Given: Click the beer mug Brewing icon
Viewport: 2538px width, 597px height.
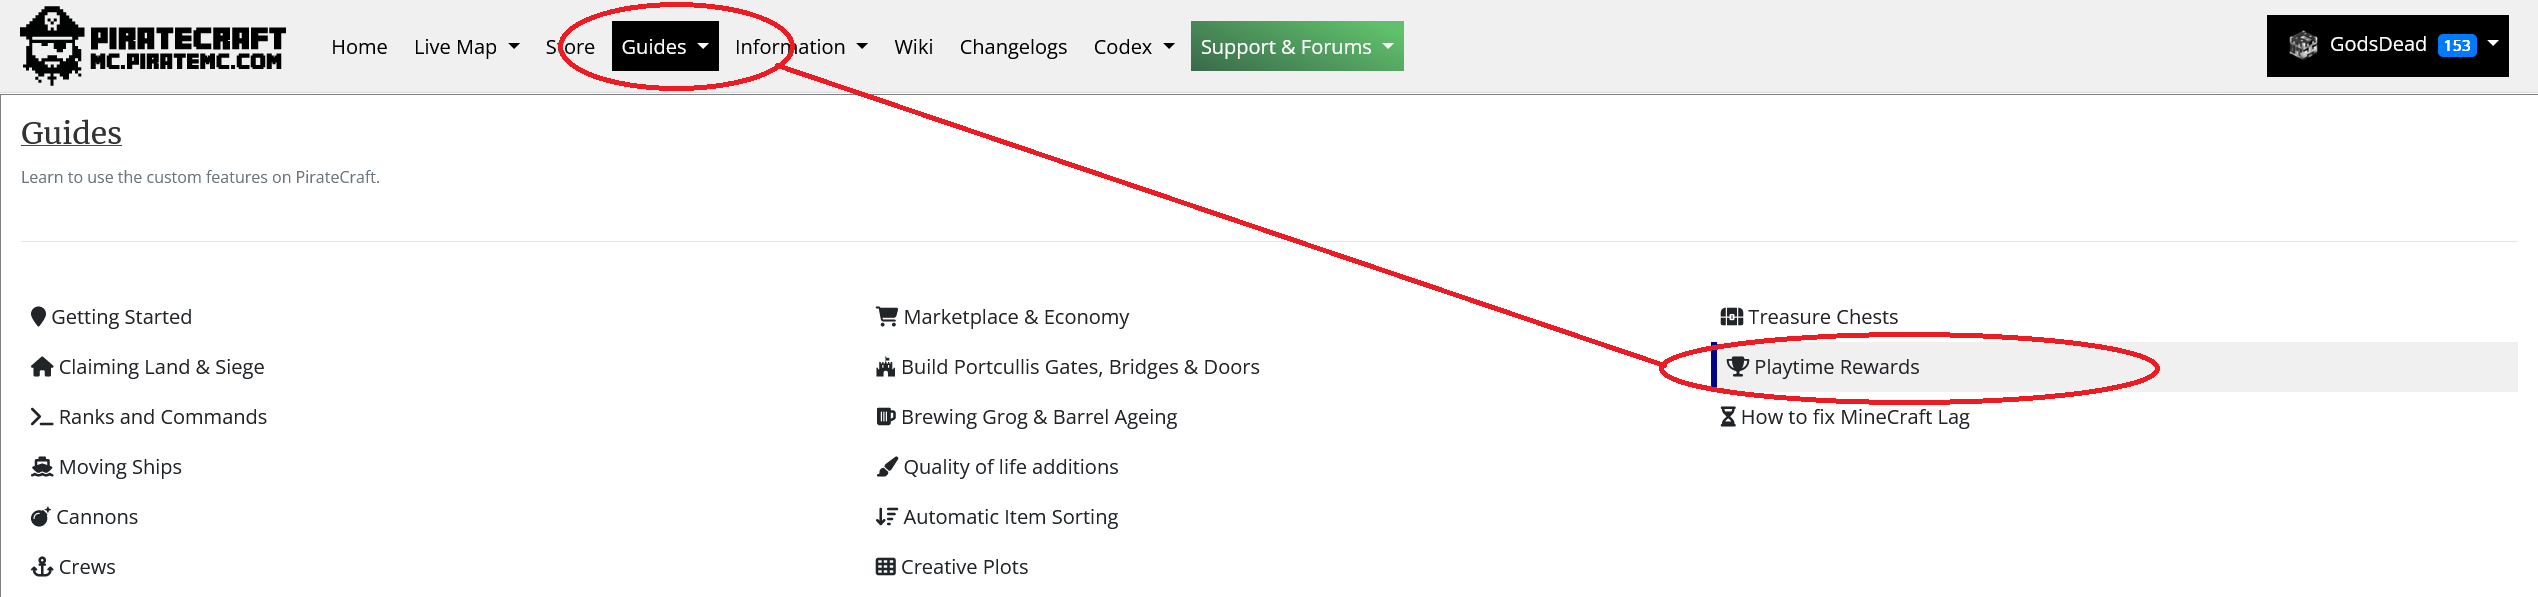Looking at the screenshot, I should 885,417.
